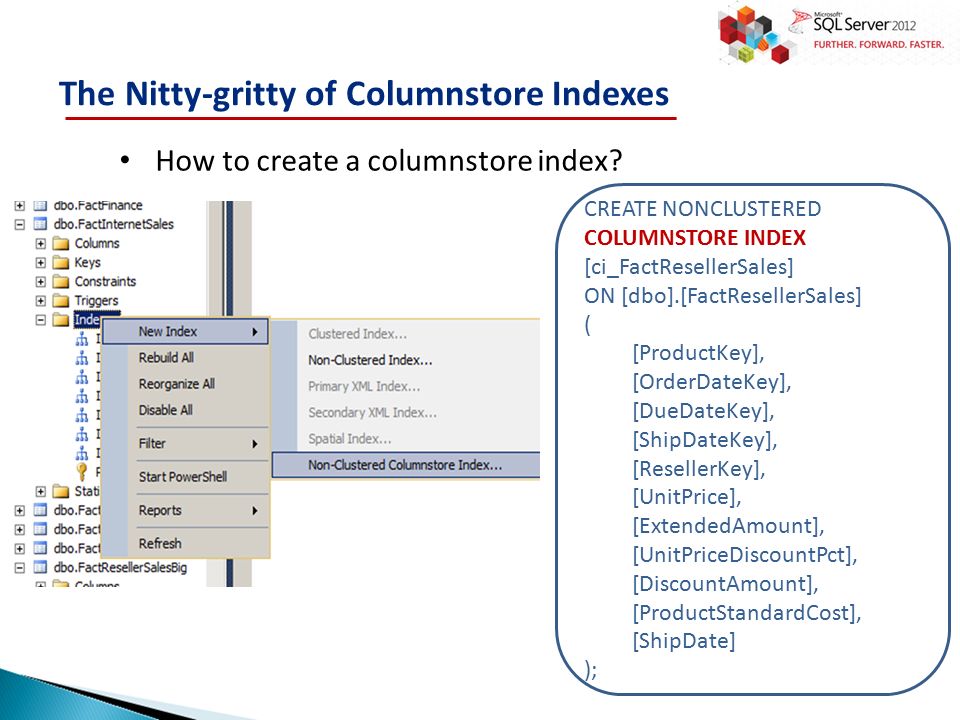Image resolution: width=960 pixels, height=720 pixels.
Task: Click the '[ShipDateKey],' code line
Action: tap(705, 440)
